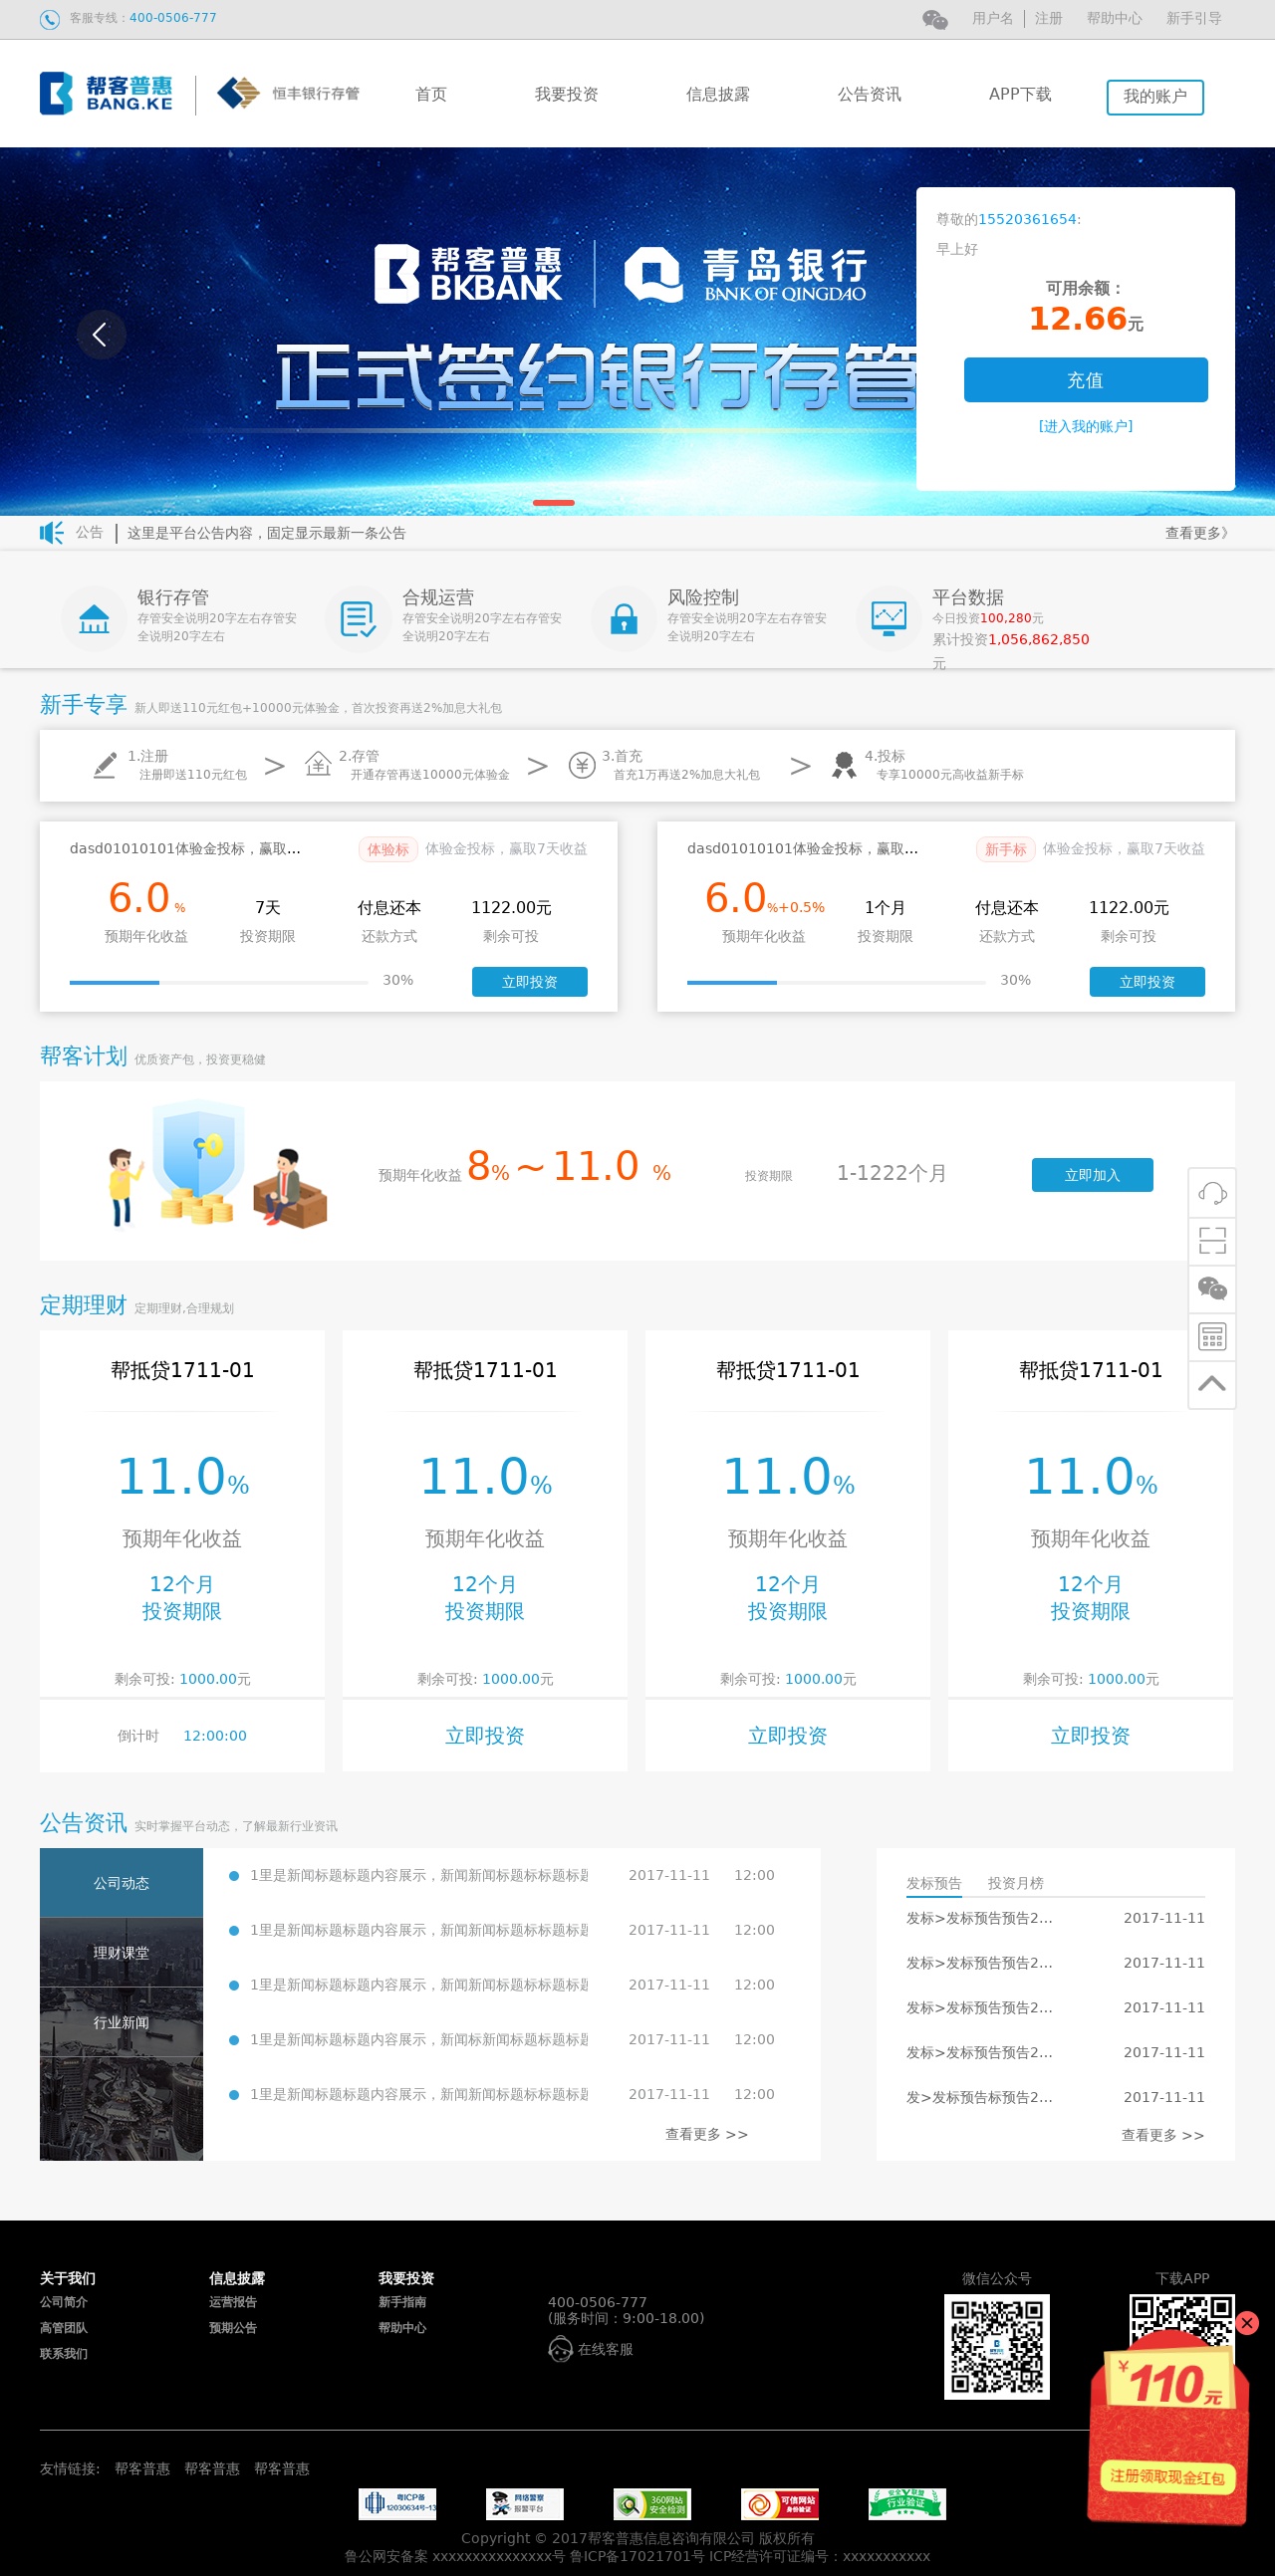Close the 110元 red packet popup

click(1246, 2323)
